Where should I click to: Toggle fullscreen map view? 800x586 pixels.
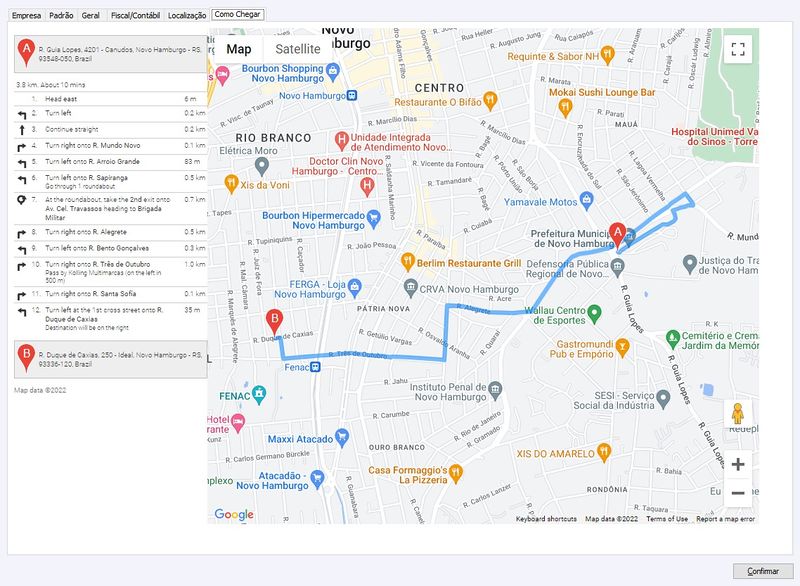(738, 49)
